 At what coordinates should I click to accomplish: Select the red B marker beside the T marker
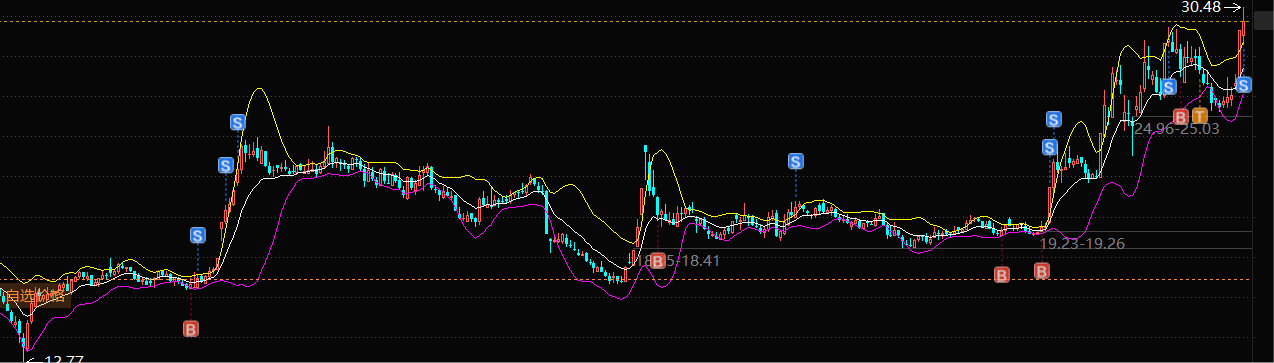point(1180,116)
